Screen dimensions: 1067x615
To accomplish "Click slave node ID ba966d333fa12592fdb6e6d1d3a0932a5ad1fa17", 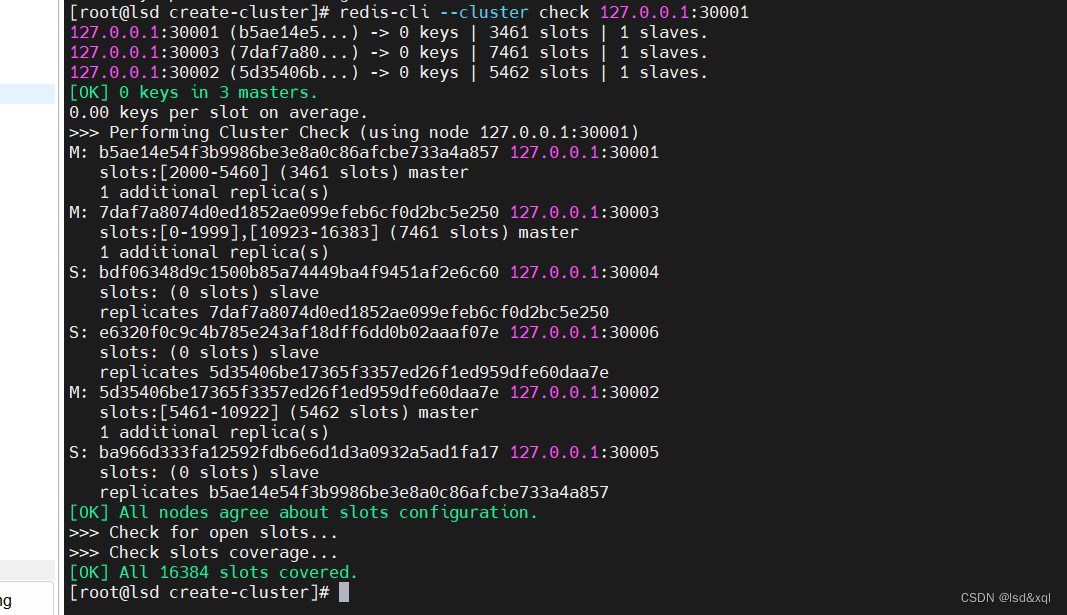I will tap(299, 452).
